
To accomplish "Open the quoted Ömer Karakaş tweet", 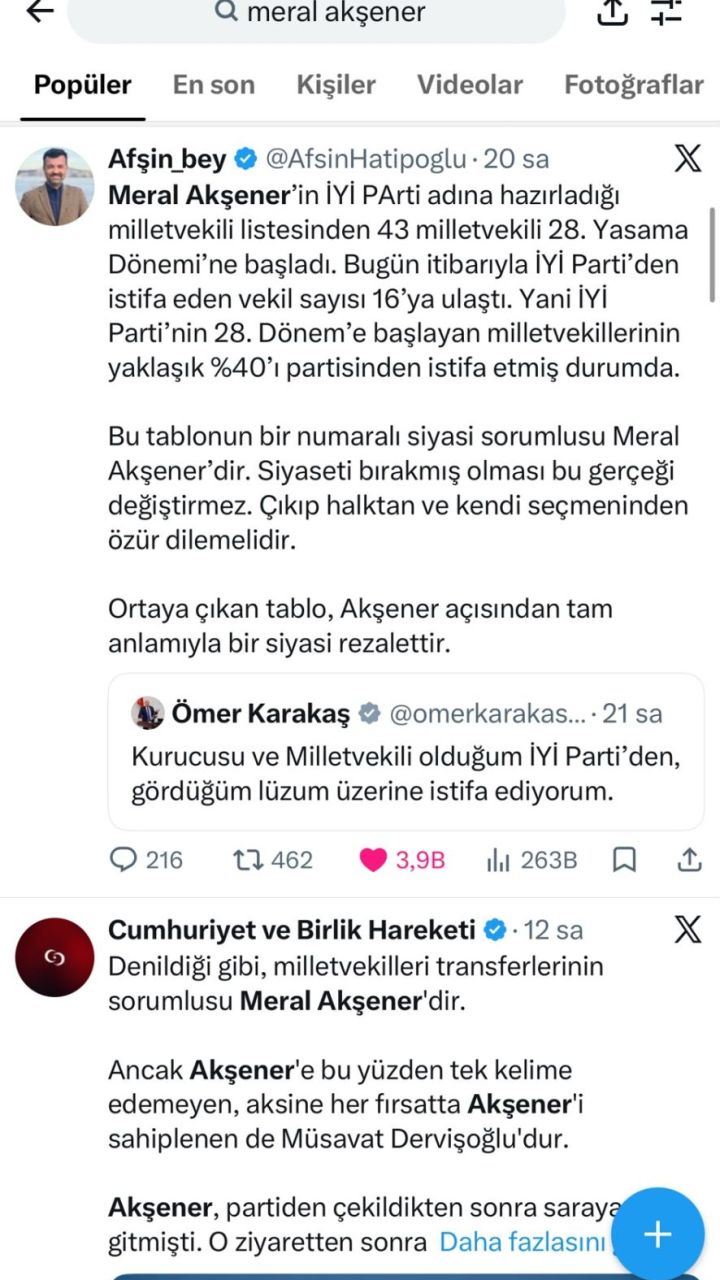I will [406, 751].
